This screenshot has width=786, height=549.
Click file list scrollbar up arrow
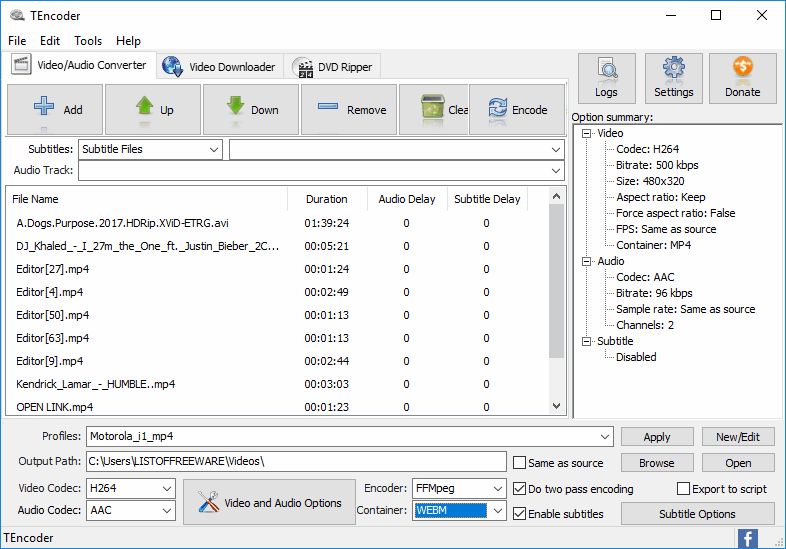tap(556, 196)
